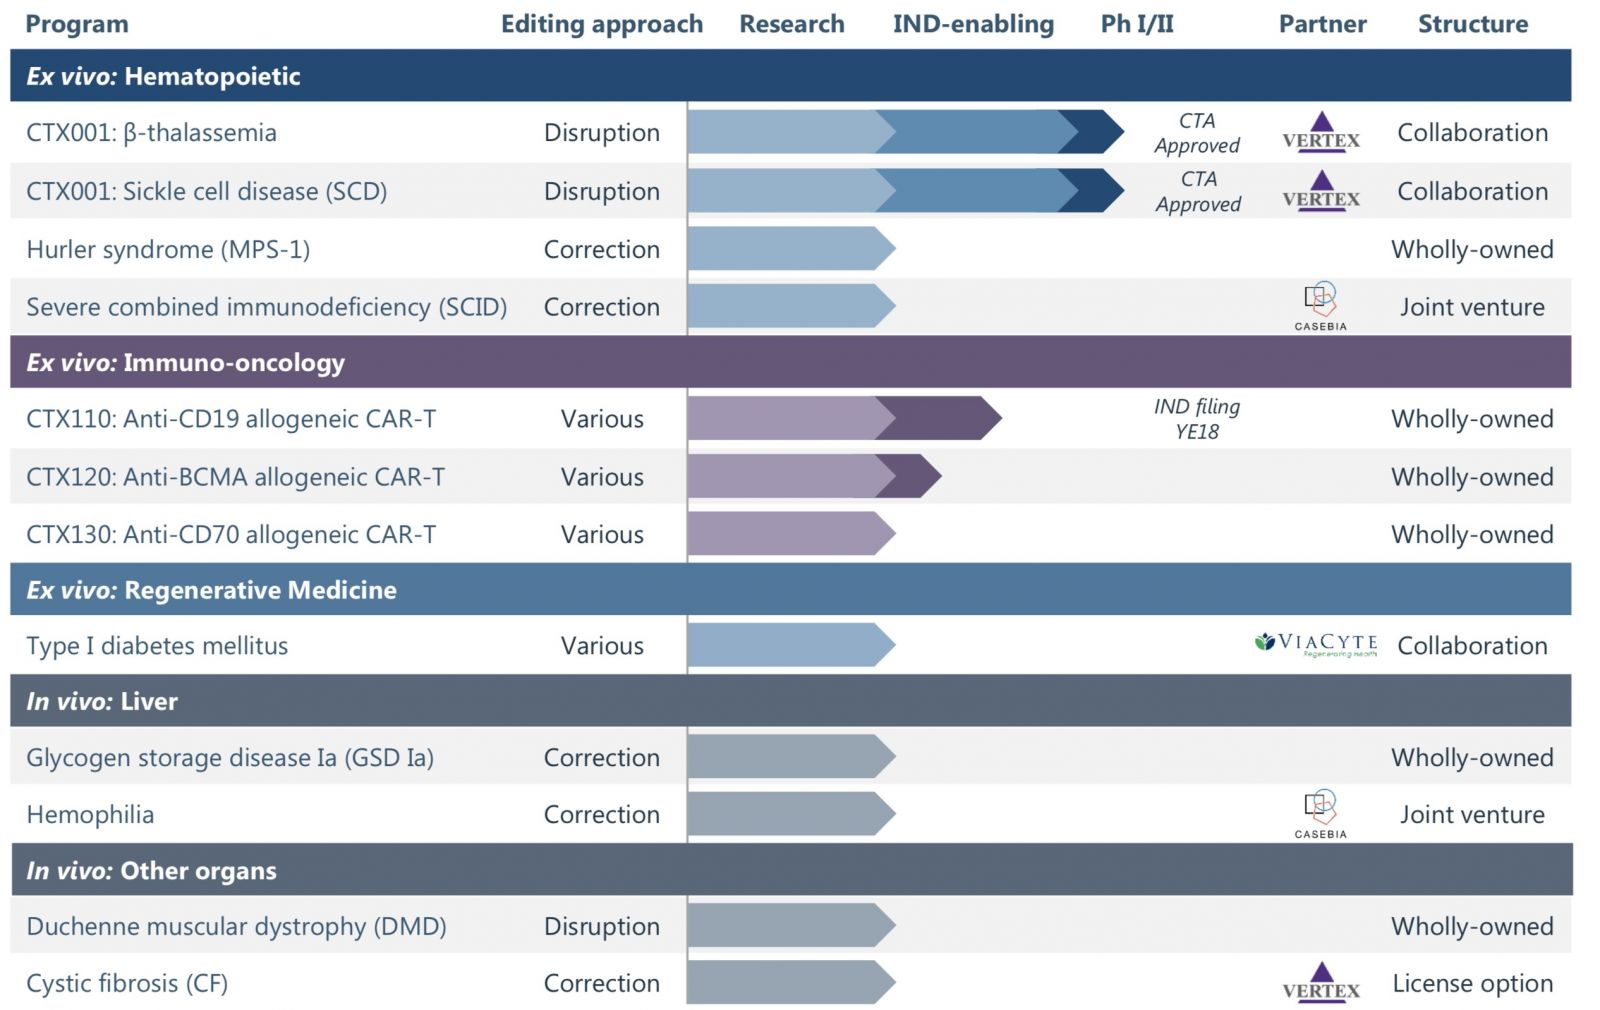Viewport: 1600px width, 1010px height.
Task: Click the Hurler syndrome (MPS-1) program name
Action: point(168,249)
